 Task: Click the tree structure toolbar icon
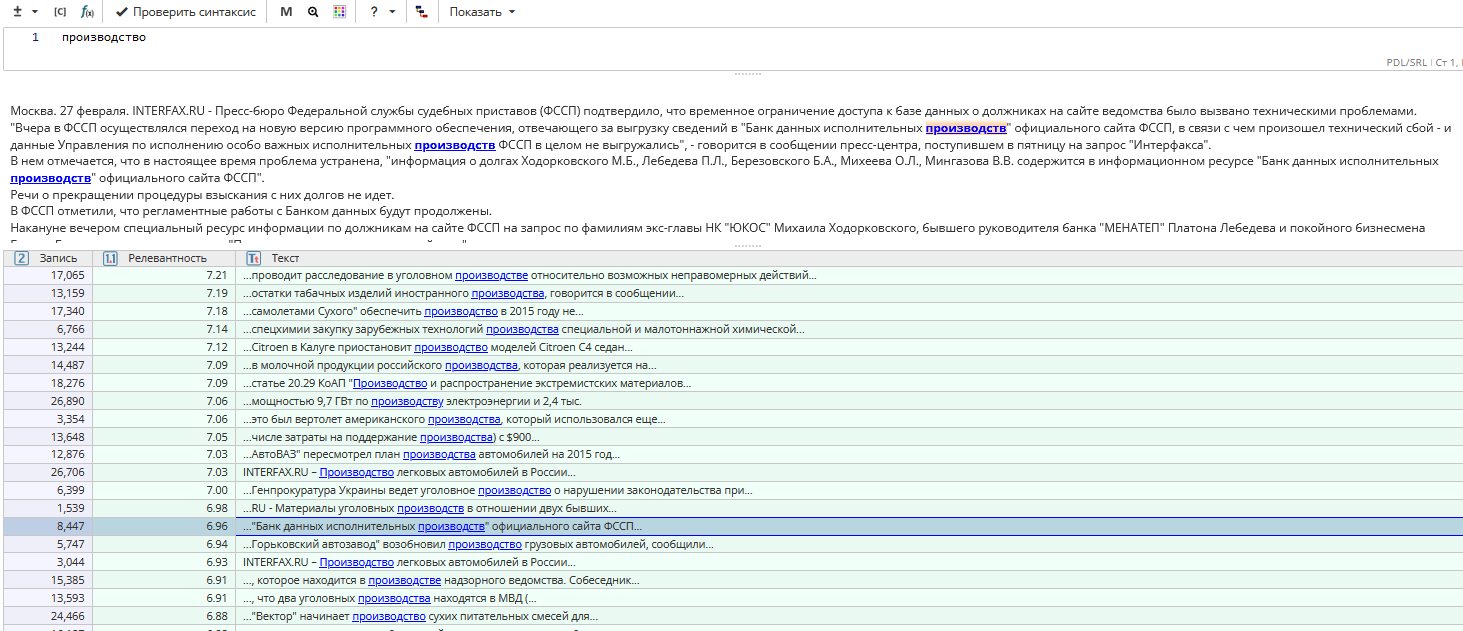click(x=421, y=12)
